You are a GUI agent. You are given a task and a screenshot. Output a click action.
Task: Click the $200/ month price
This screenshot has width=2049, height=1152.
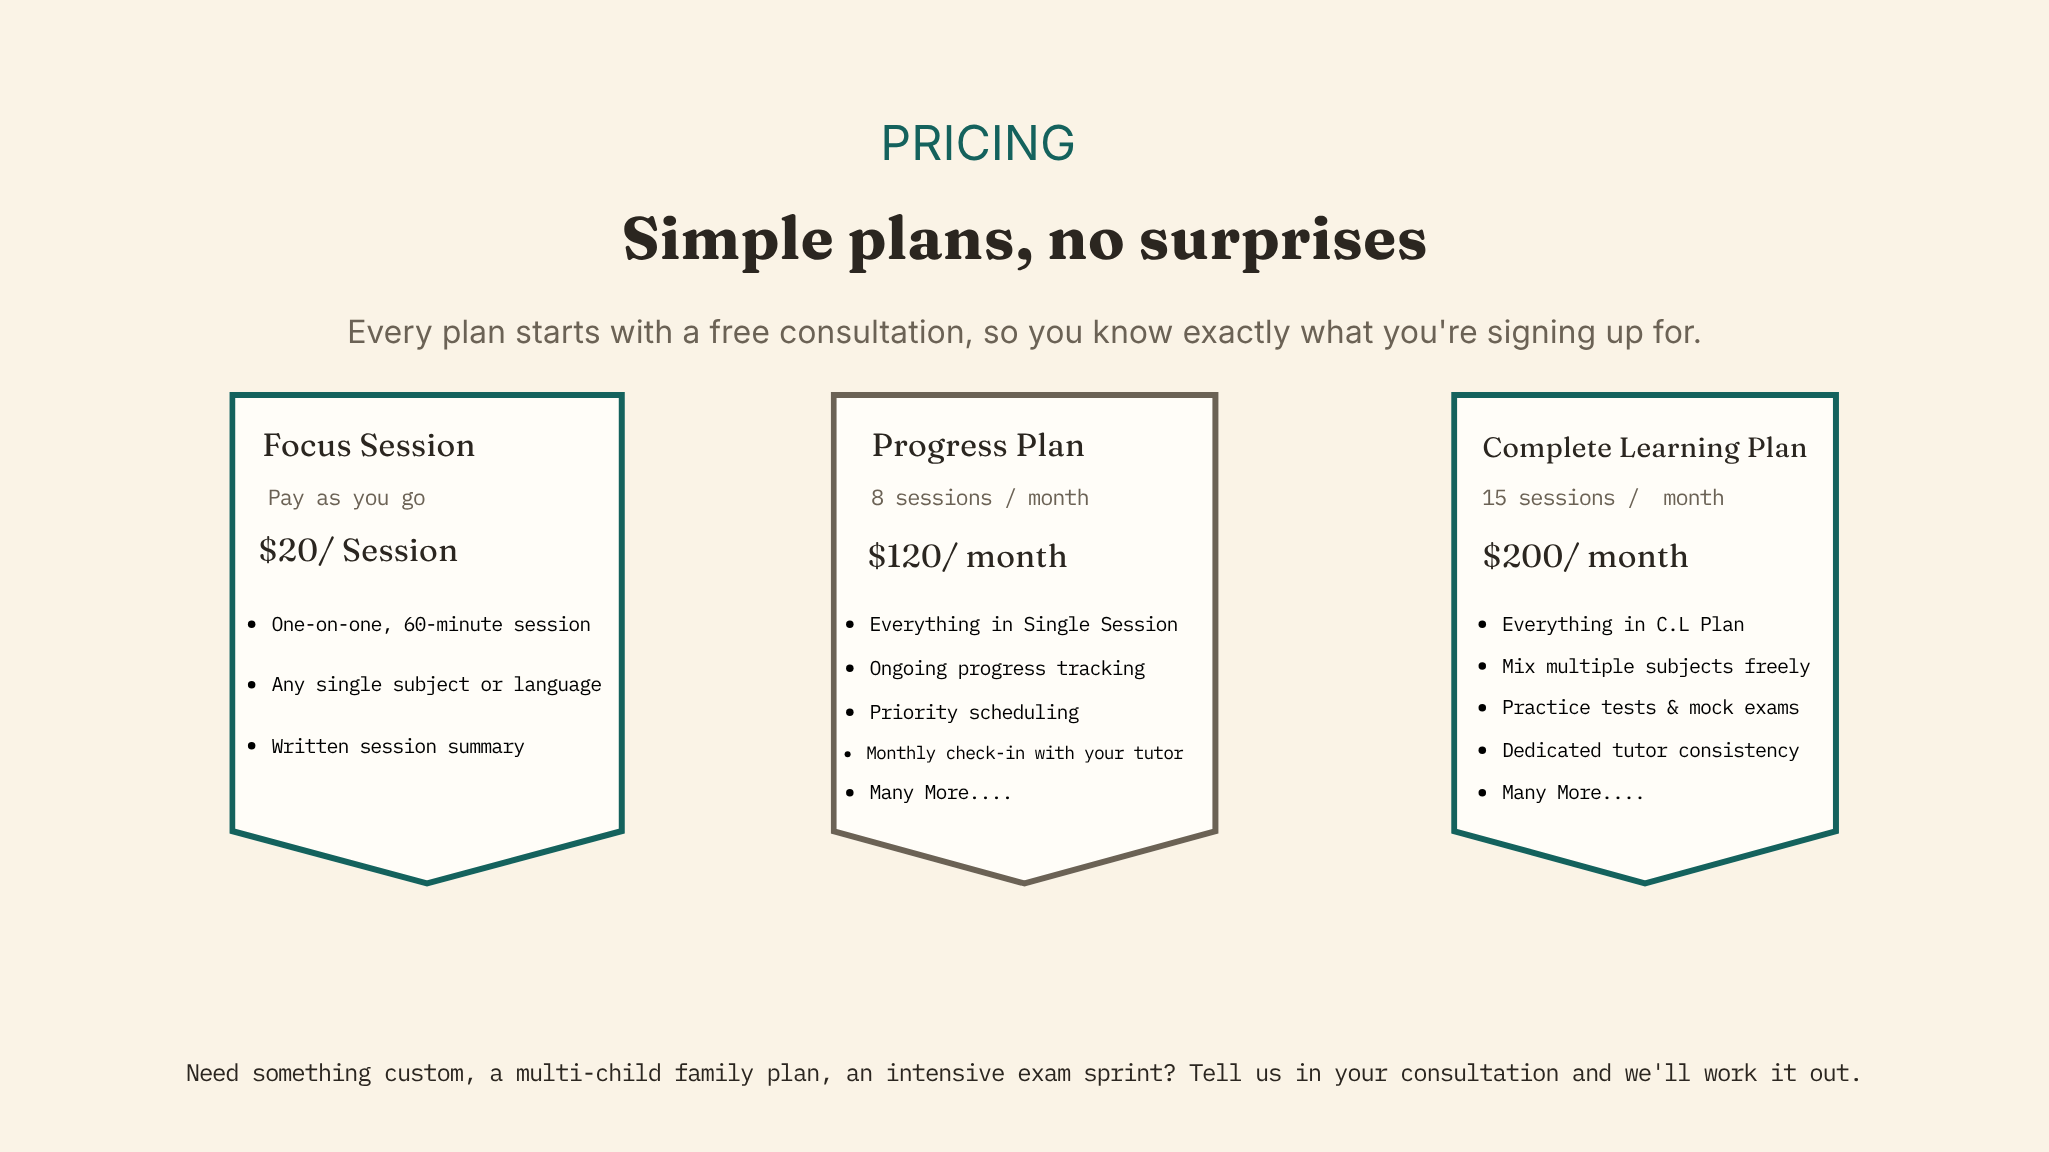tap(1585, 557)
